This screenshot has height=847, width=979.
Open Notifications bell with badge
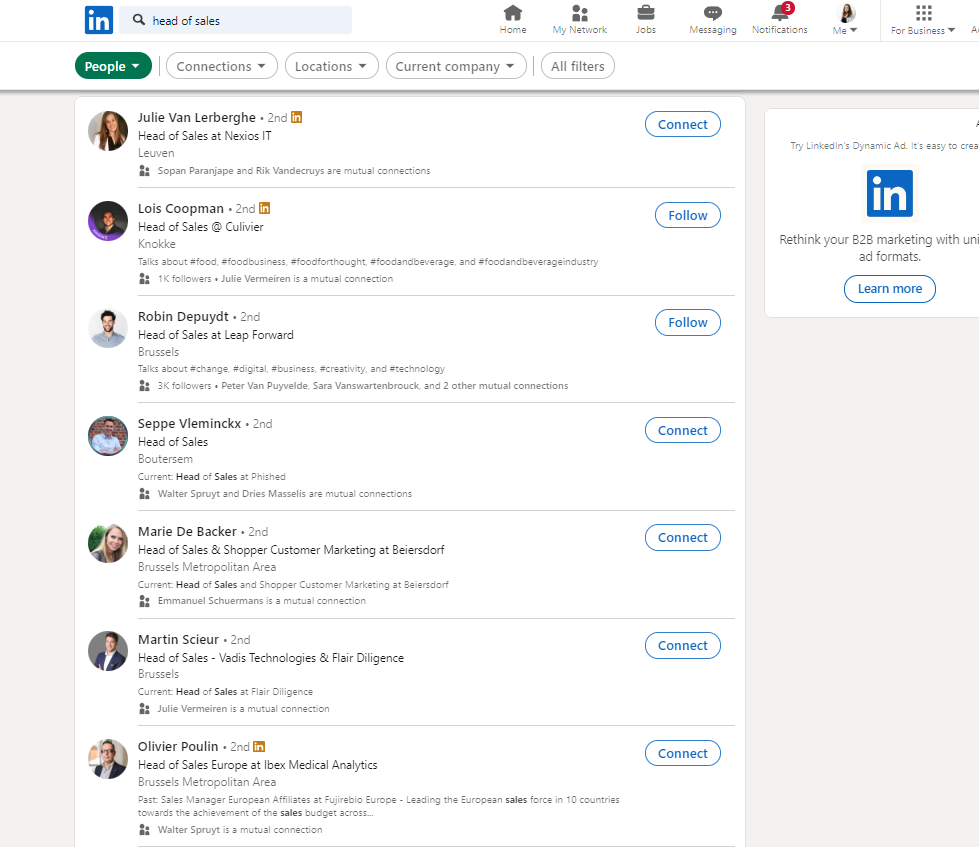[x=780, y=13]
